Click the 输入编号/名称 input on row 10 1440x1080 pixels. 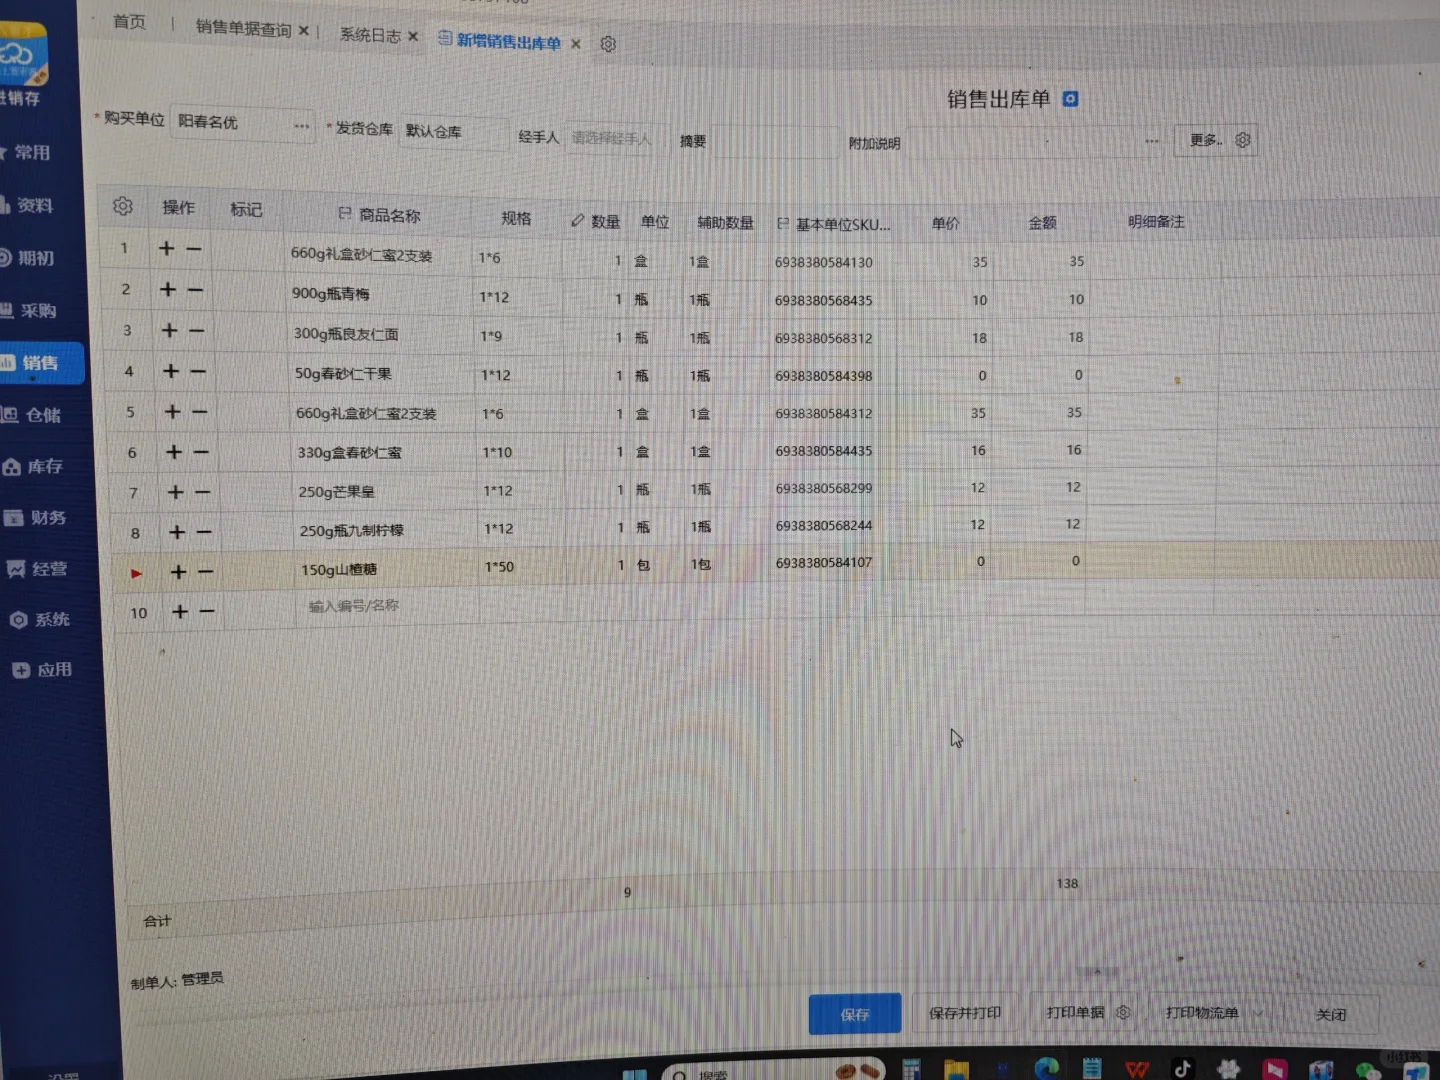click(x=355, y=606)
